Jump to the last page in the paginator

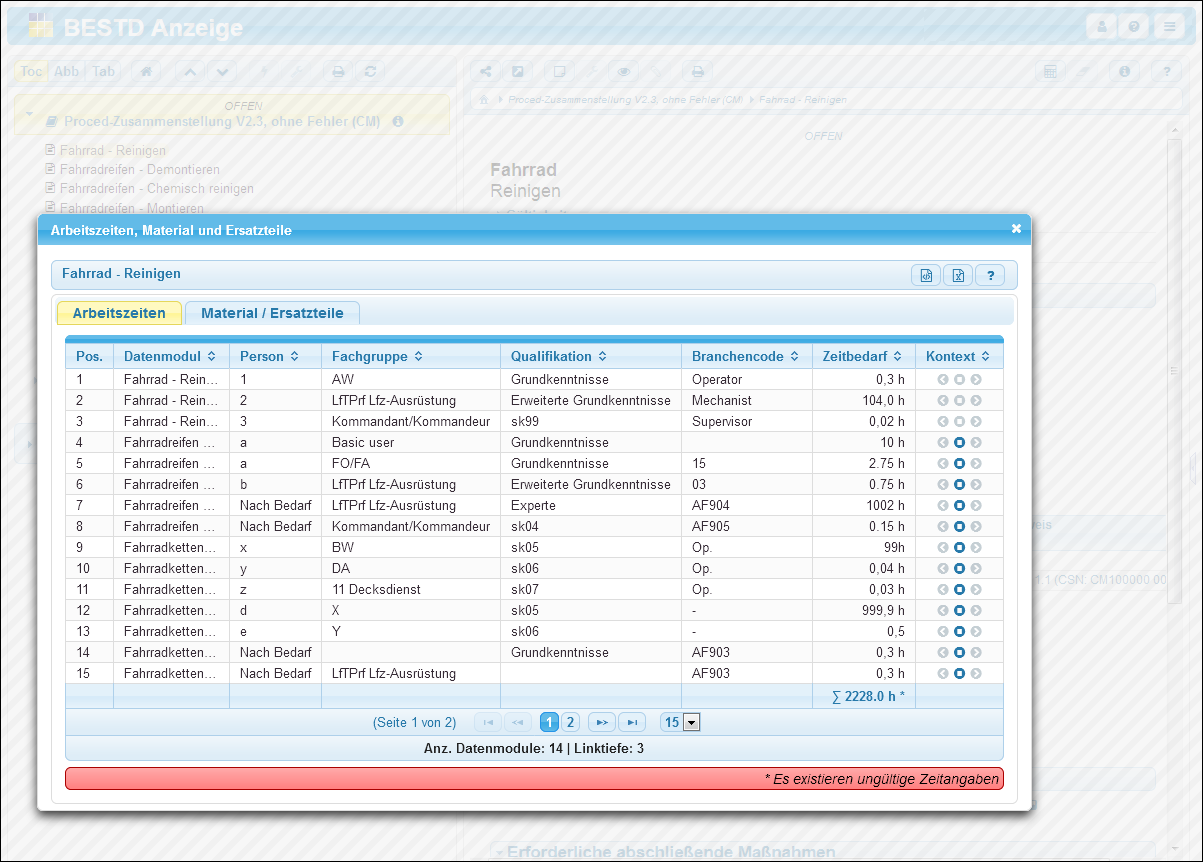632,722
